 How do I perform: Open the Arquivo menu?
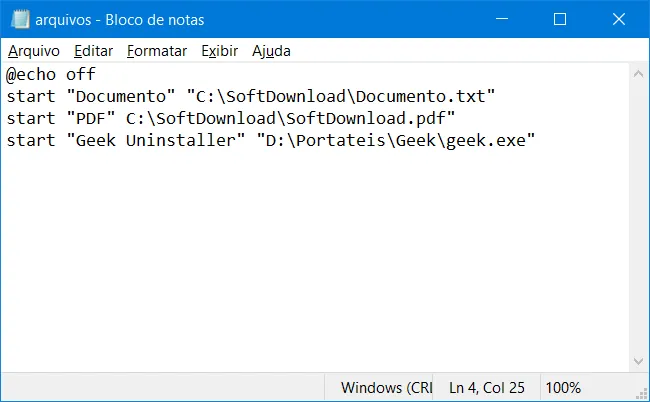coord(34,51)
